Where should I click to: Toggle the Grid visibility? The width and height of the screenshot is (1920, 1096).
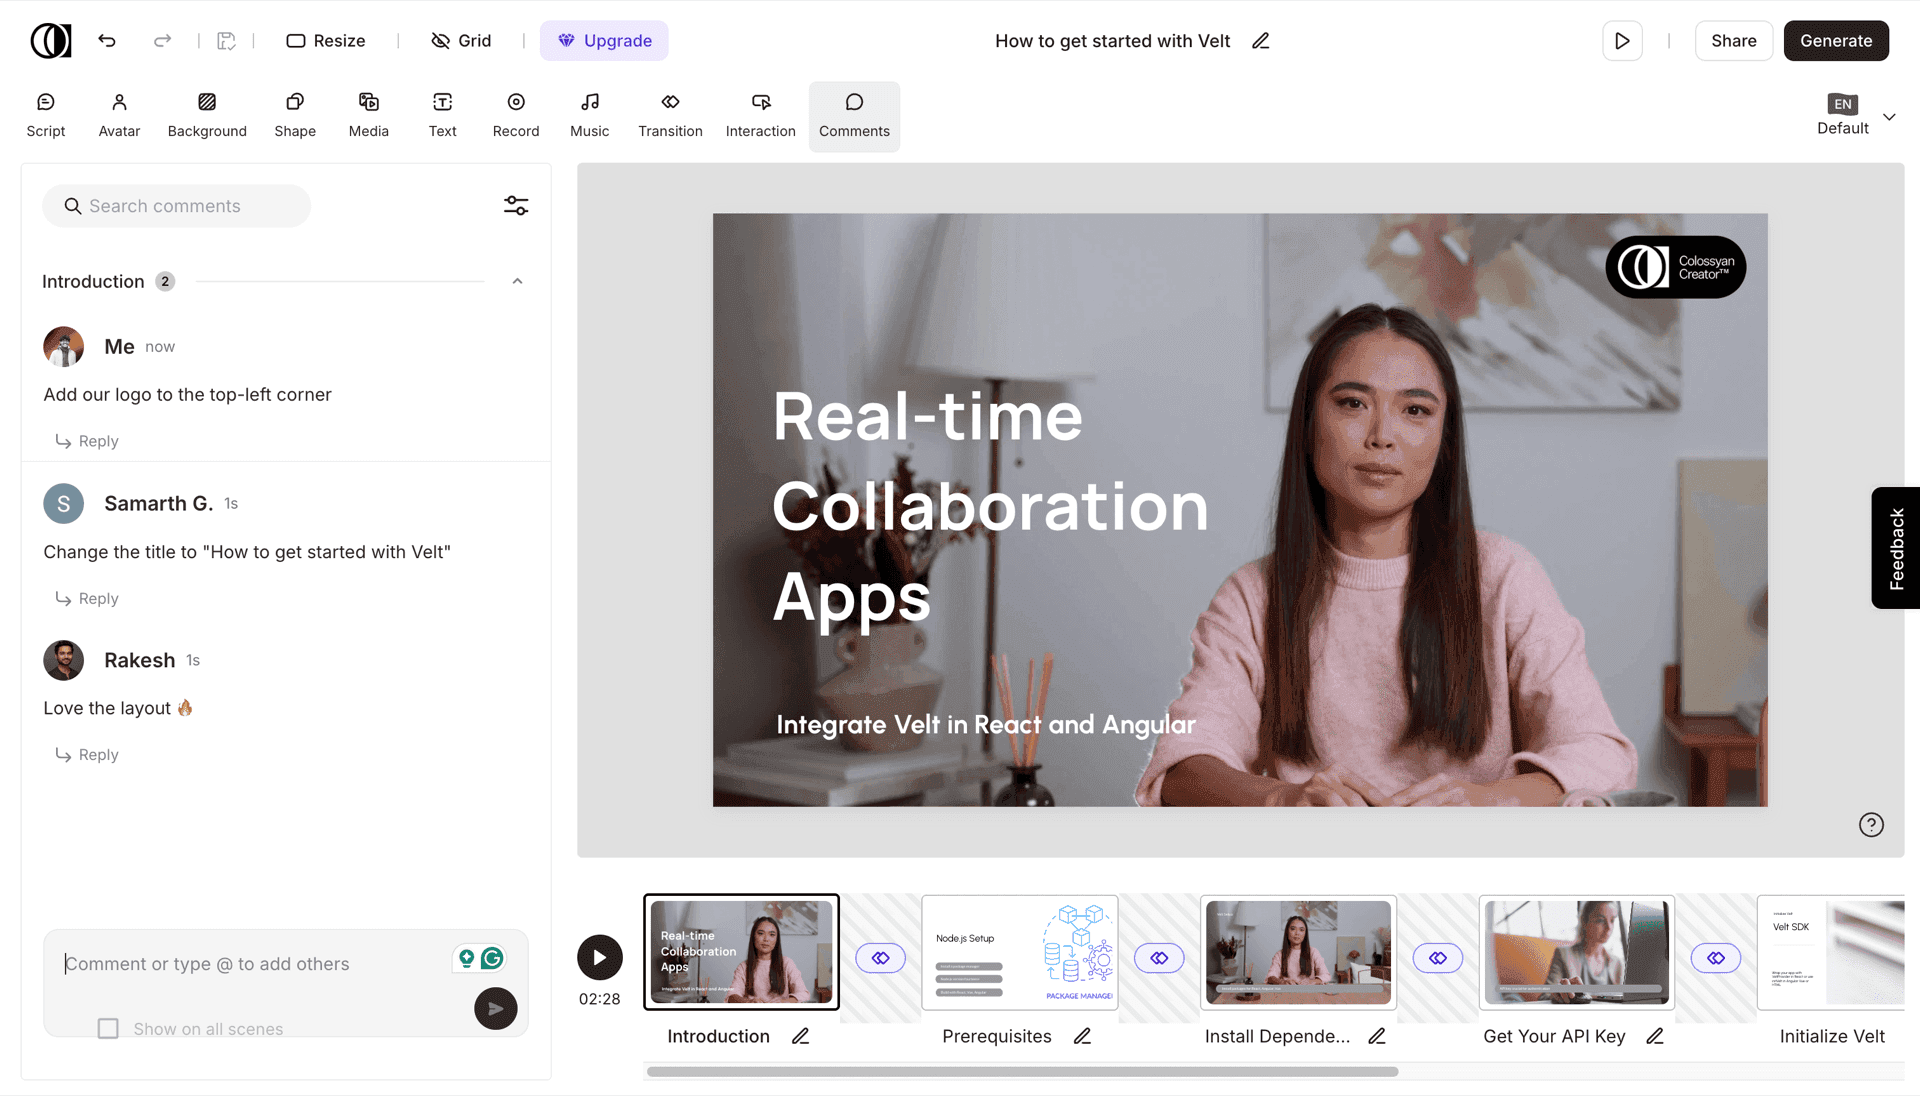tap(461, 41)
